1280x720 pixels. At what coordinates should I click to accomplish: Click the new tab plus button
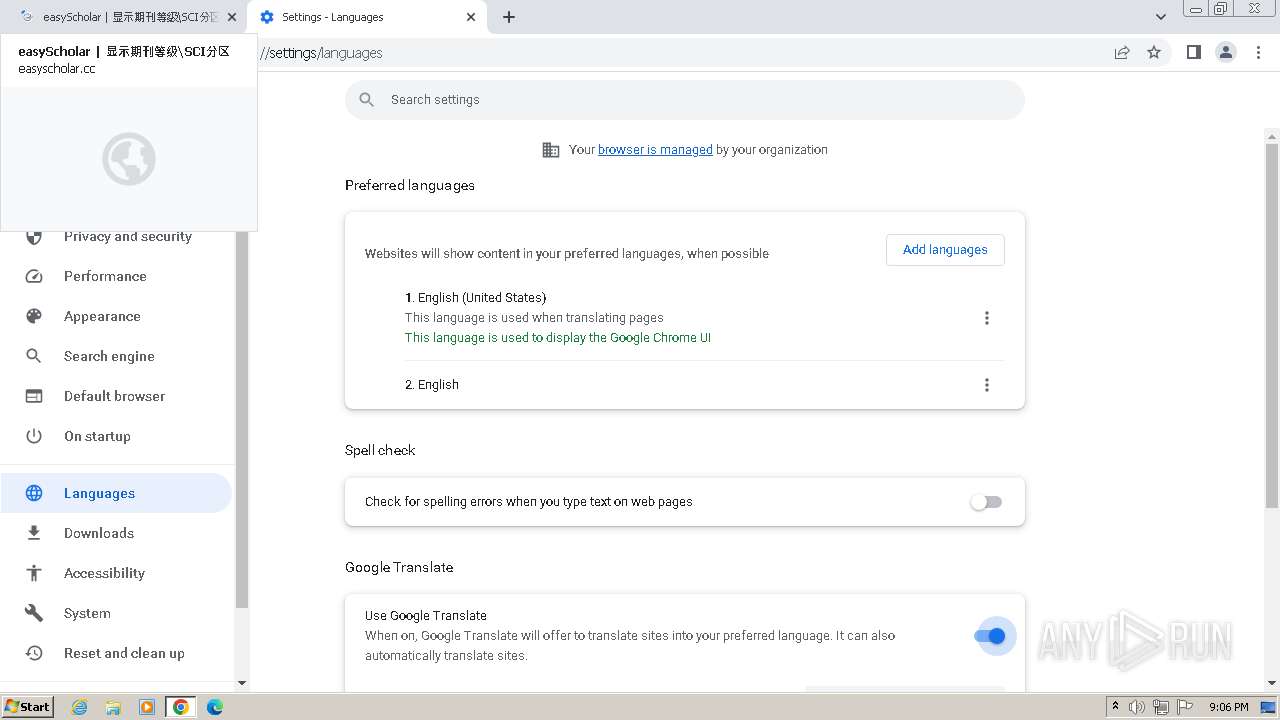[509, 17]
